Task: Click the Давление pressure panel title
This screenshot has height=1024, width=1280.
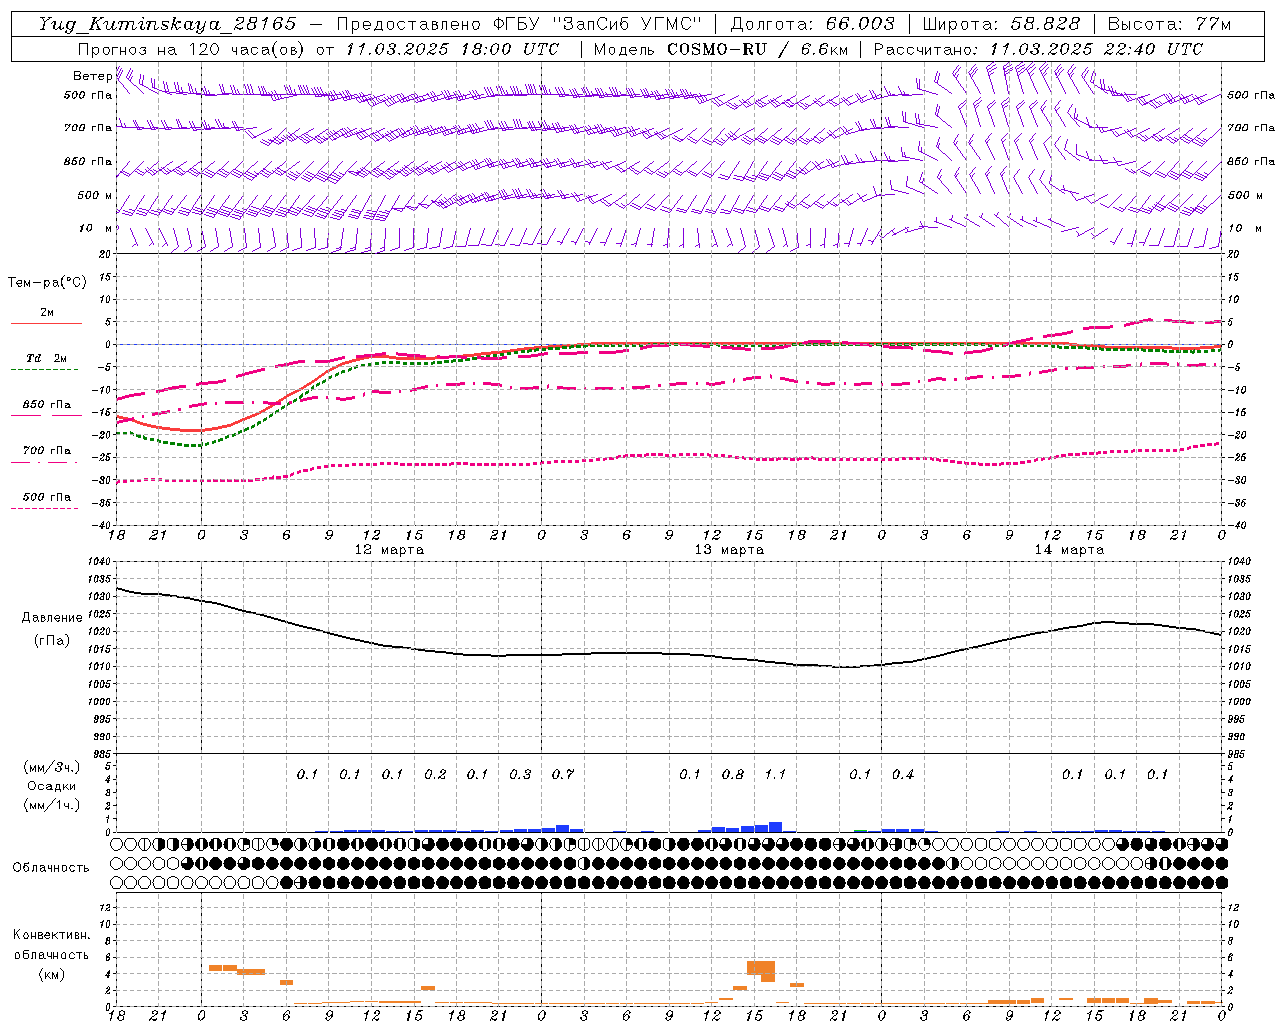Action: (x=52, y=618)
